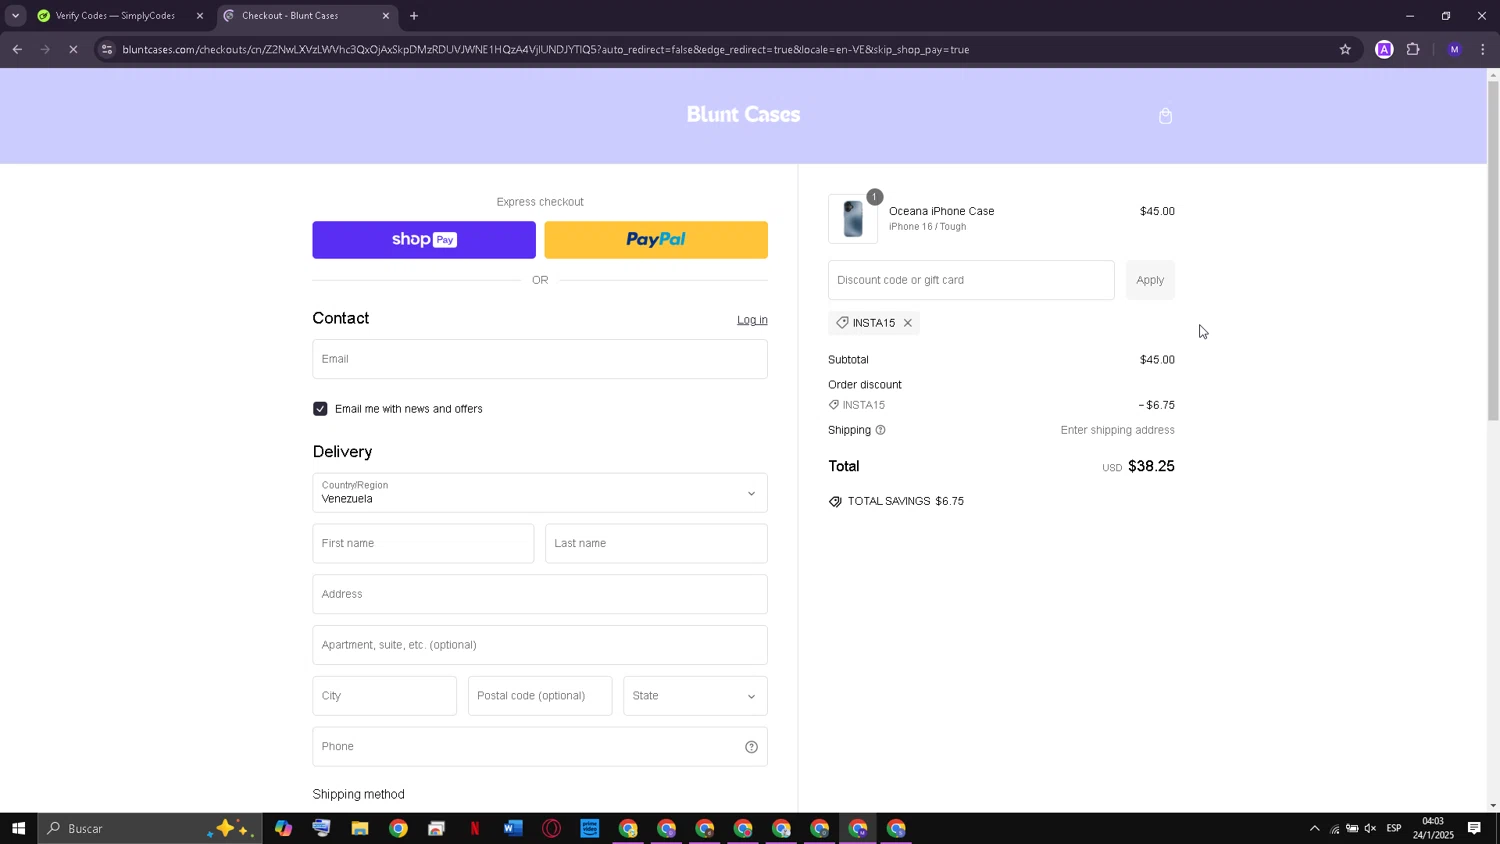Focus the City input field
1500x844 pixels.
[x=384, y=696]
